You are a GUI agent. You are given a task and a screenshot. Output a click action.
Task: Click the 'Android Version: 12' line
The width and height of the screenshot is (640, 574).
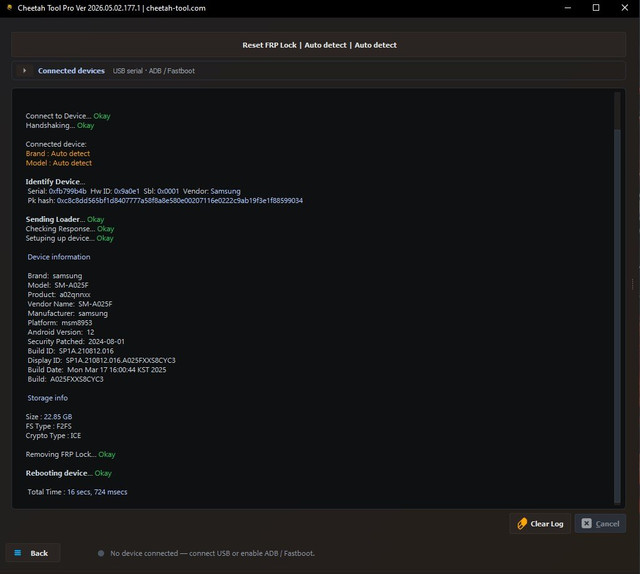coord(60,332)
